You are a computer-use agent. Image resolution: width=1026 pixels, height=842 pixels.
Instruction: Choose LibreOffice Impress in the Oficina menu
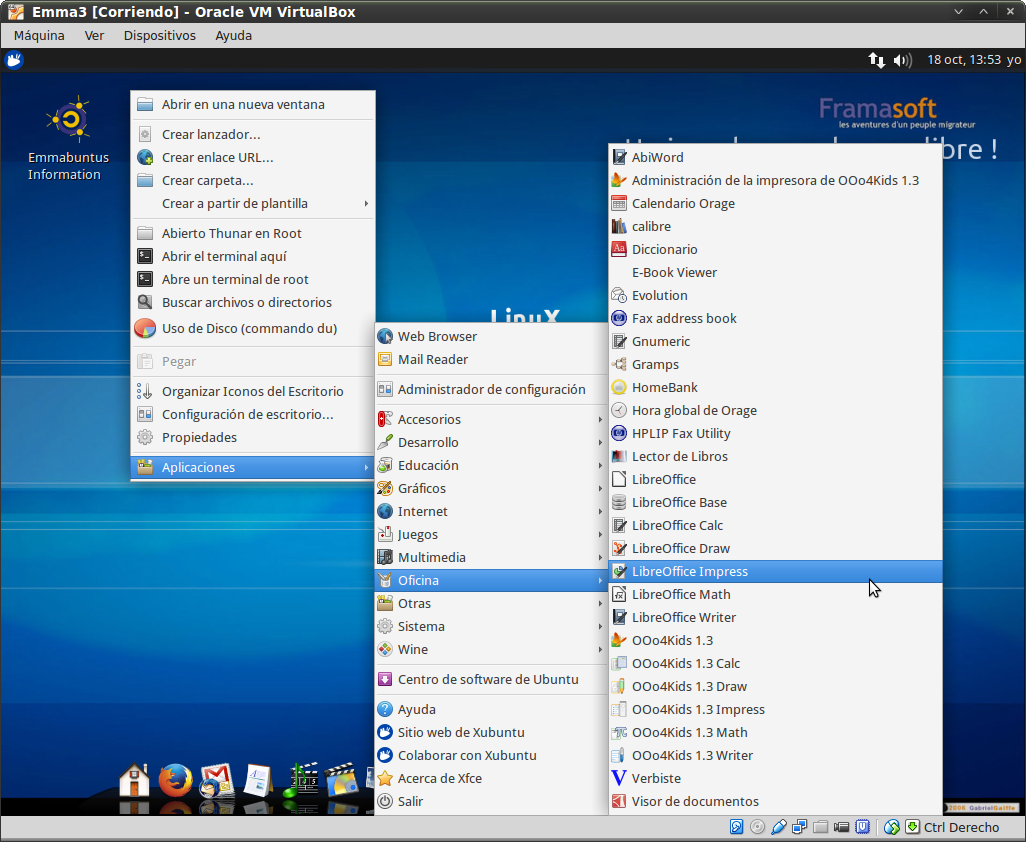(x=689, y=571)
